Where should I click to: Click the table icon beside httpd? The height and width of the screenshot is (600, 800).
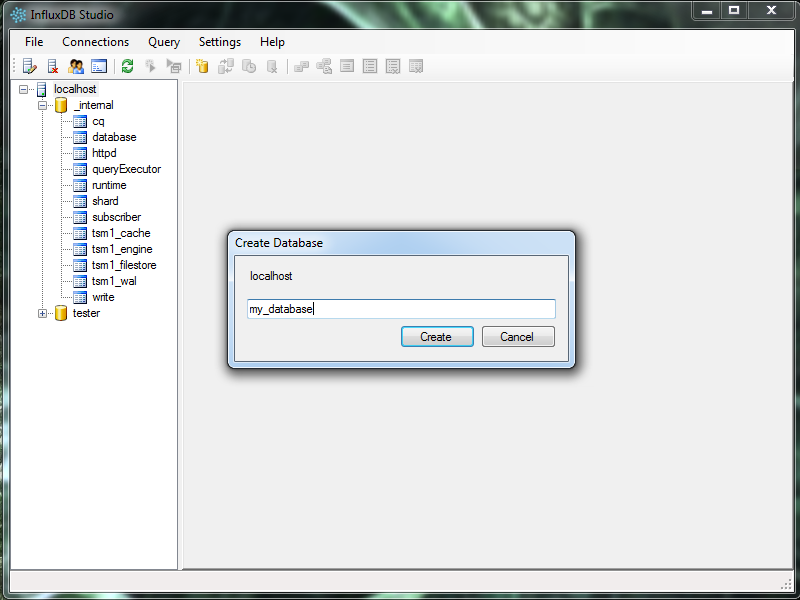(80, 154)
